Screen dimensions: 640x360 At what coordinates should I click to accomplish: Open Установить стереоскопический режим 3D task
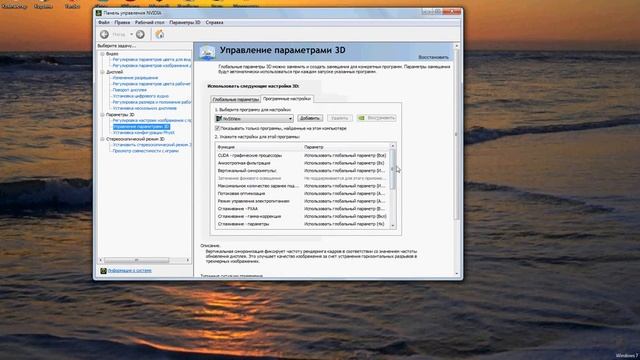(152, 144)
